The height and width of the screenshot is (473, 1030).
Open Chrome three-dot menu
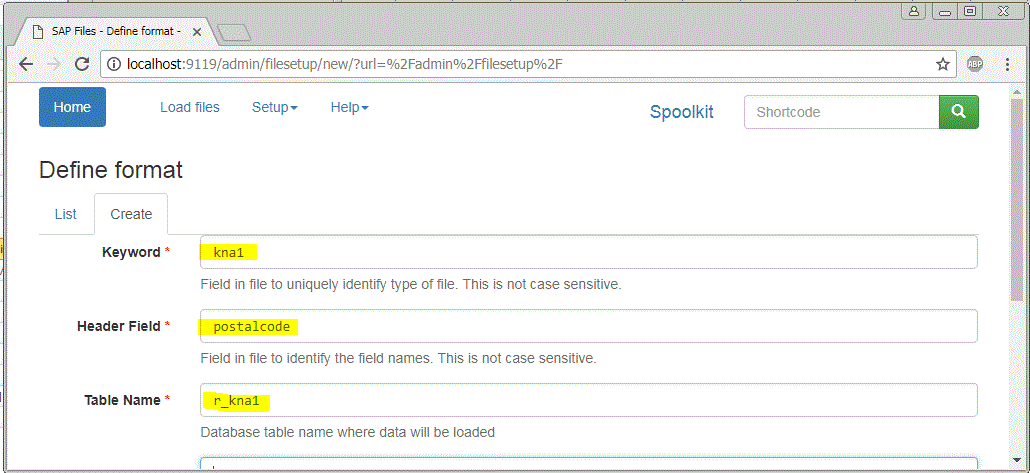tap(1007, 64)
